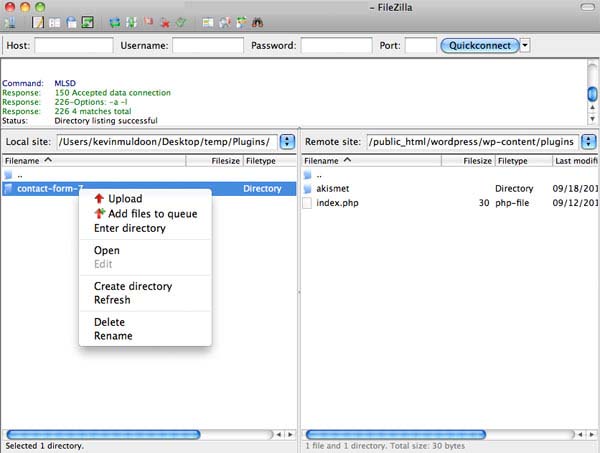This screenshot has height=453, width=600.
Task: Click the Username input field
Action: tap(208, 46)
